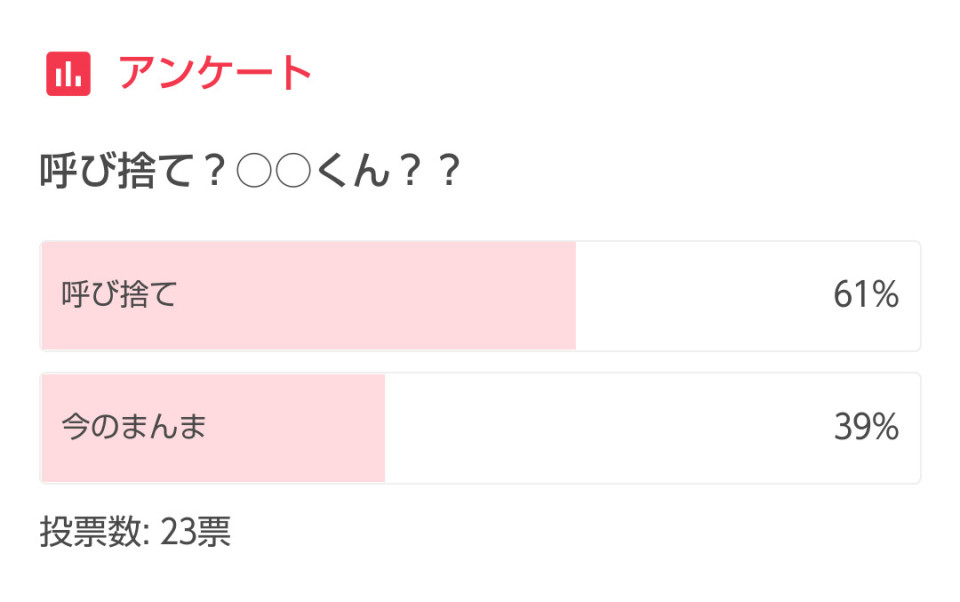The image size is (960, 602).
Task: Click the 61% percentage label
Action: pos(866,295)
